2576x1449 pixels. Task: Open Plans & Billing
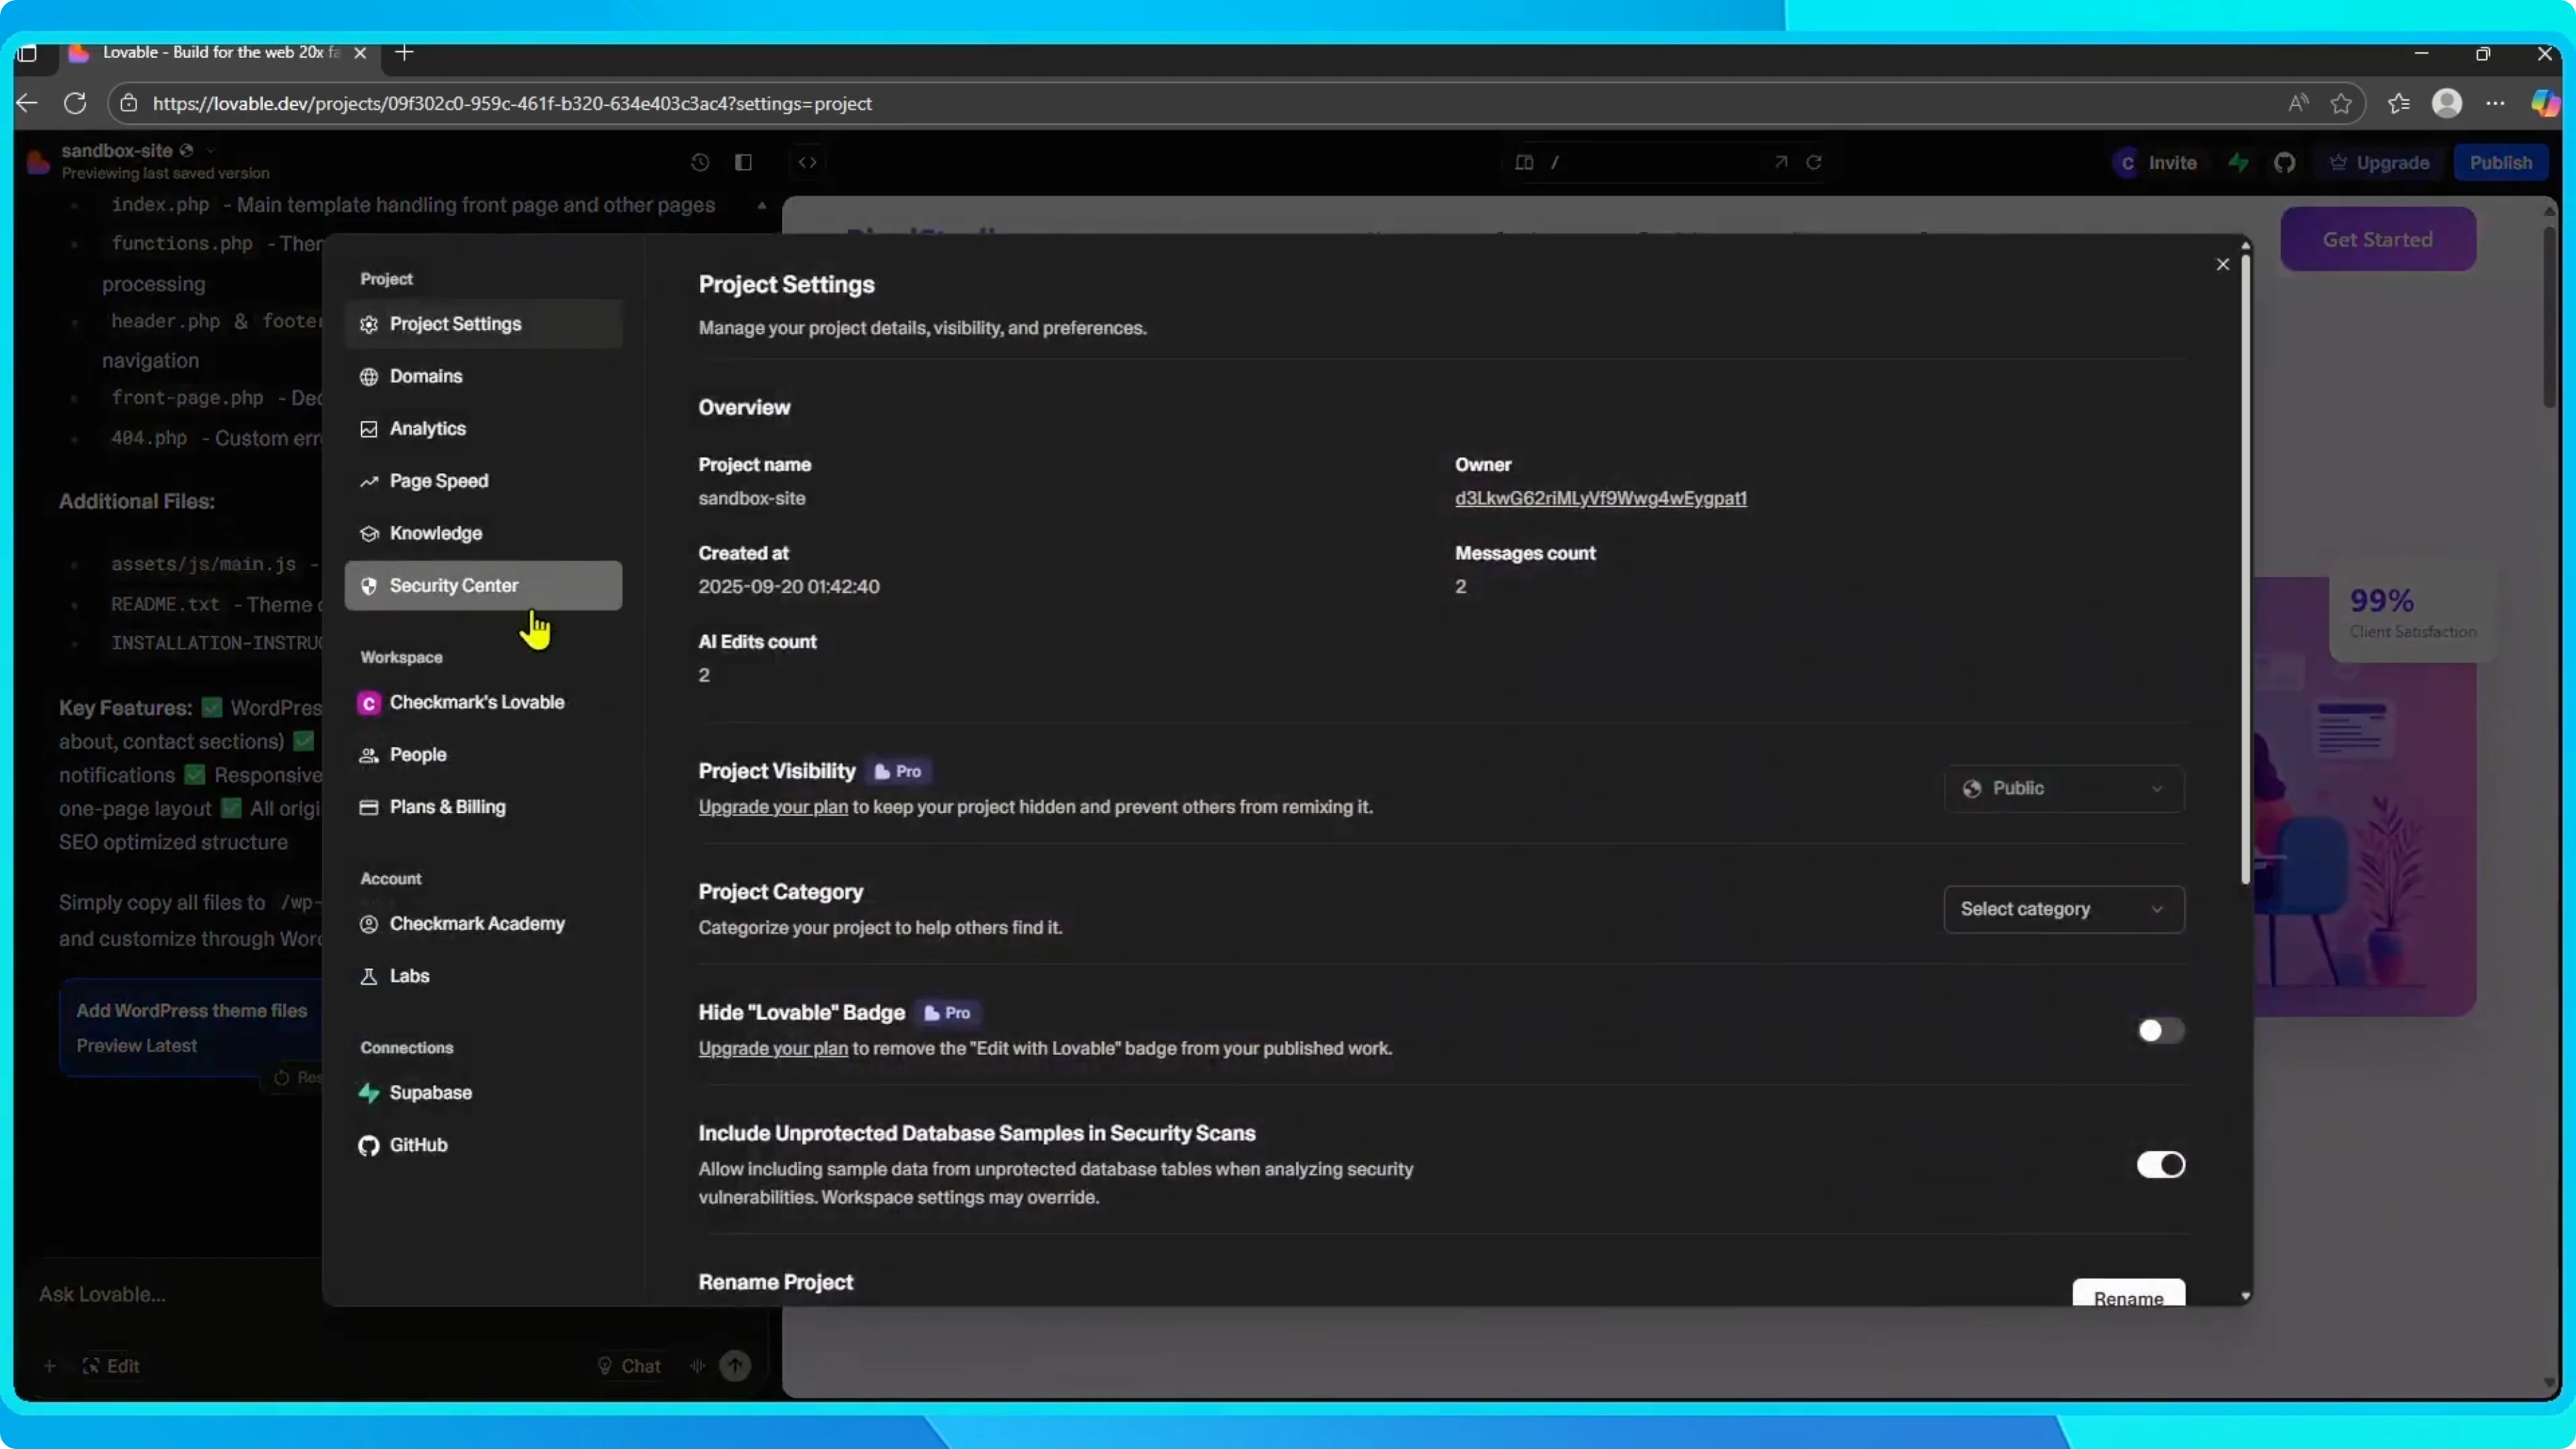[x=483, y=807]
